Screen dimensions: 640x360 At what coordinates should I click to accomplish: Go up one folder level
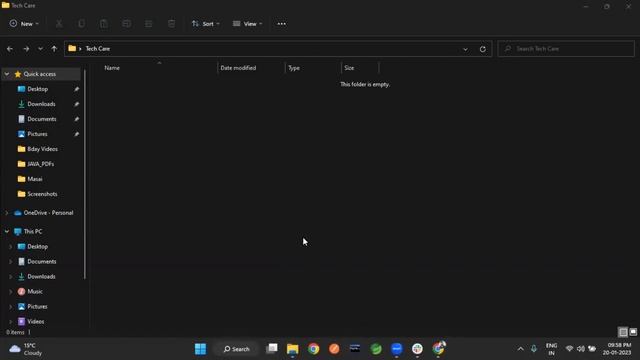click(54, 49)
